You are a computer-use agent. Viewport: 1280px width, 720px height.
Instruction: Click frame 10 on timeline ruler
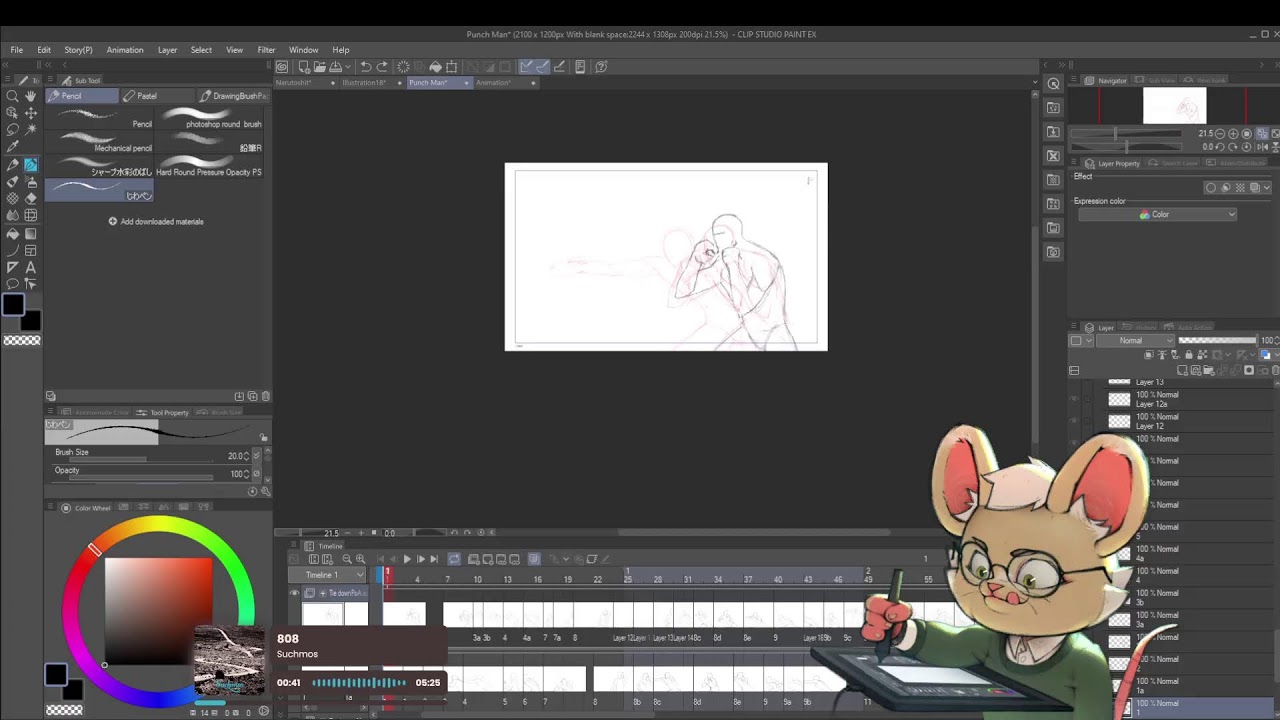[477, 580]
